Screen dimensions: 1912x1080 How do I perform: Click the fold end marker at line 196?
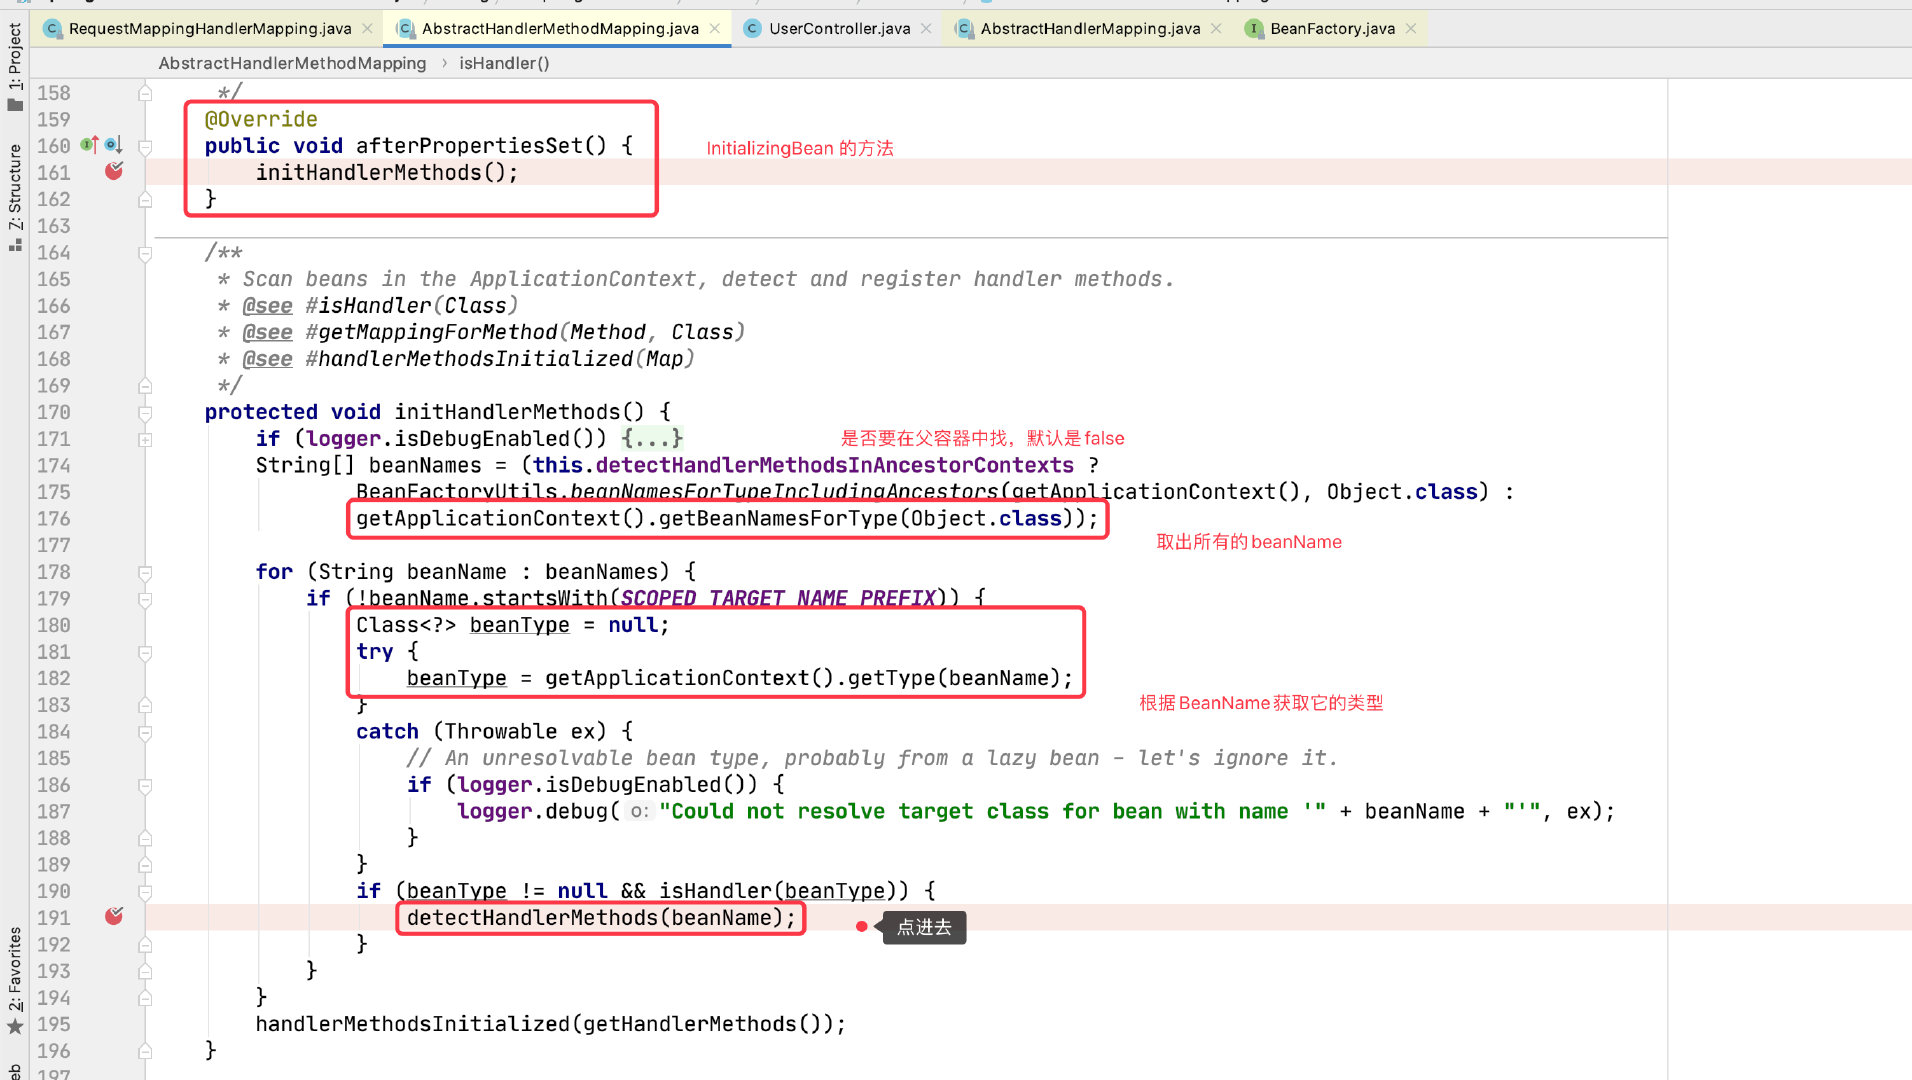click(145, 1051)
